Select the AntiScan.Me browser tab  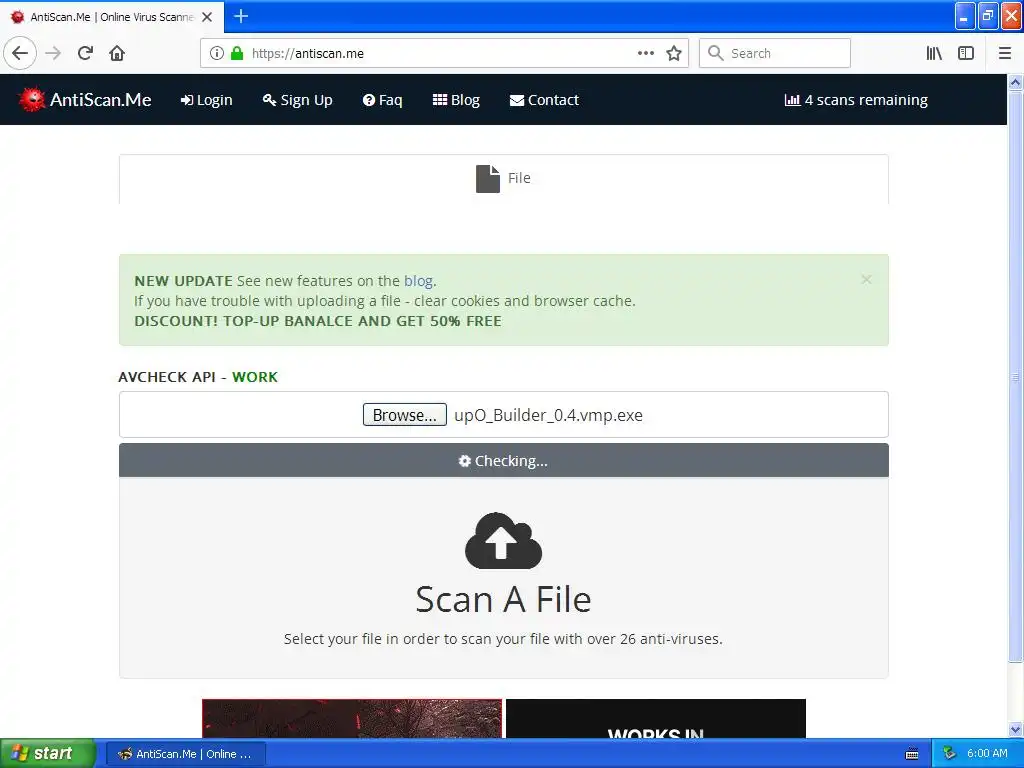pos(112,17)
